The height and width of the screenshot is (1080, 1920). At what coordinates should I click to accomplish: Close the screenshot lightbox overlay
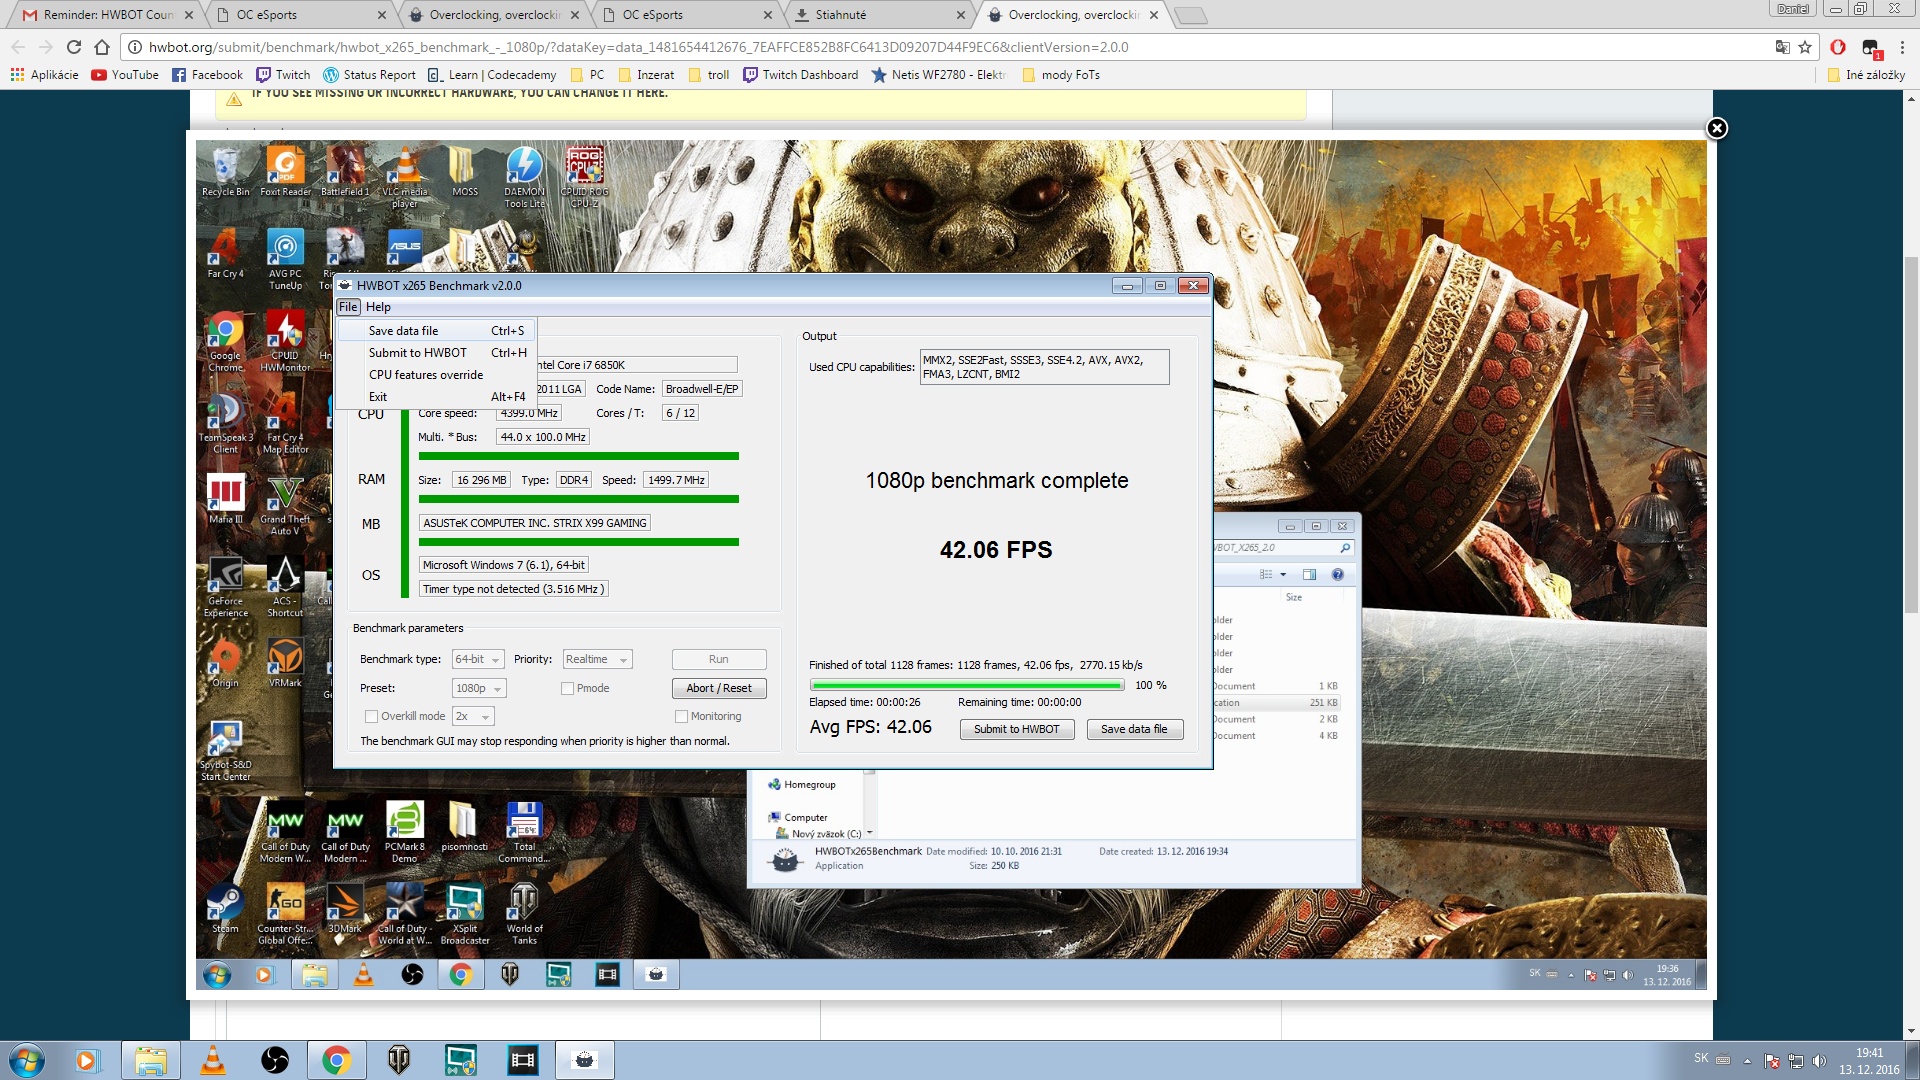1716,128
